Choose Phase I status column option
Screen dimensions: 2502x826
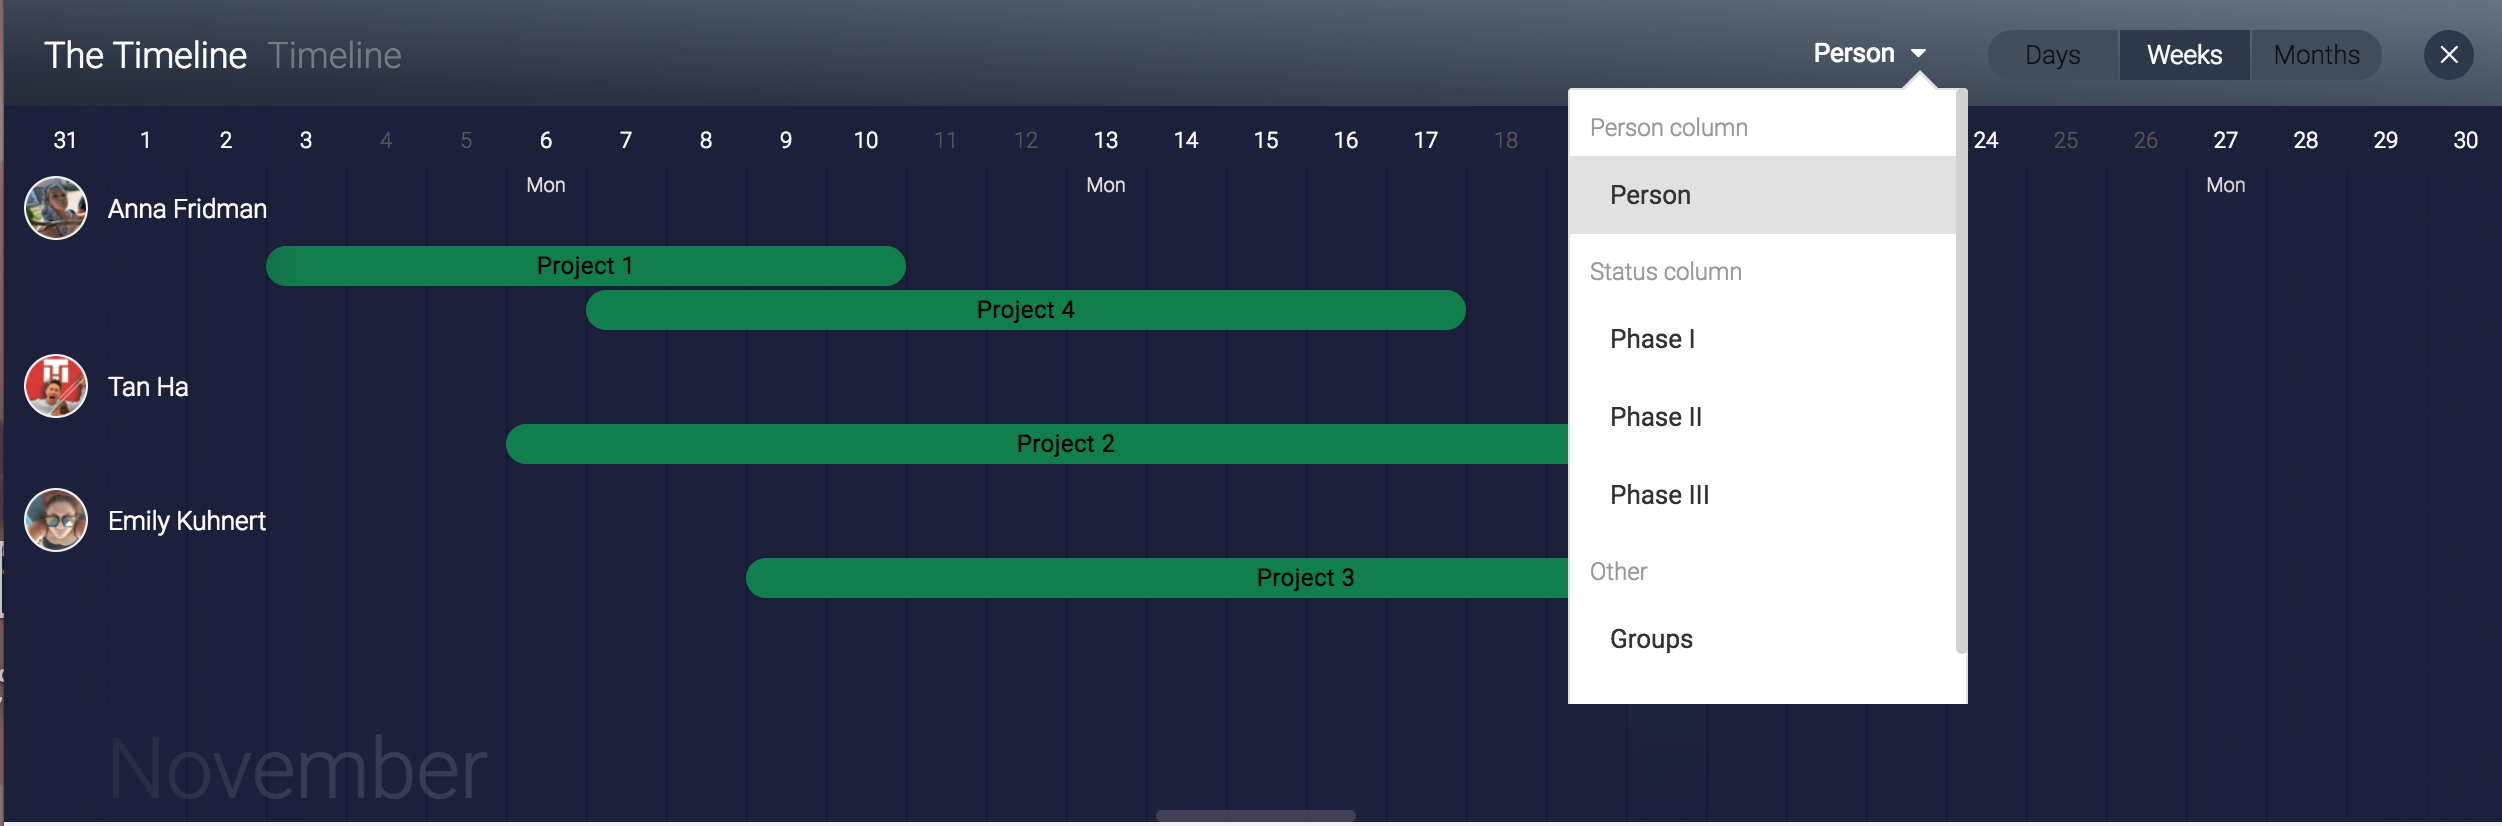[1762, 339]
